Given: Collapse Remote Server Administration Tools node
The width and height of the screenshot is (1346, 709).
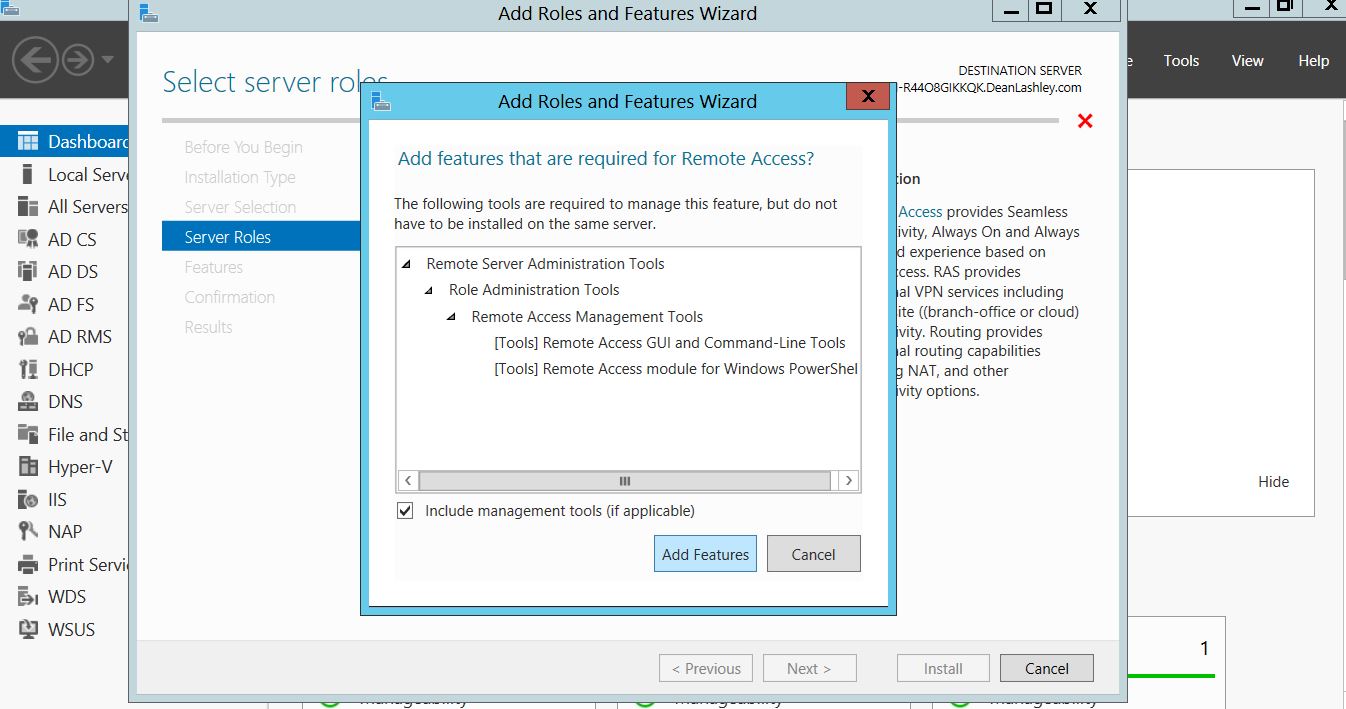Looking at the screenshot, I should point(406,265).
